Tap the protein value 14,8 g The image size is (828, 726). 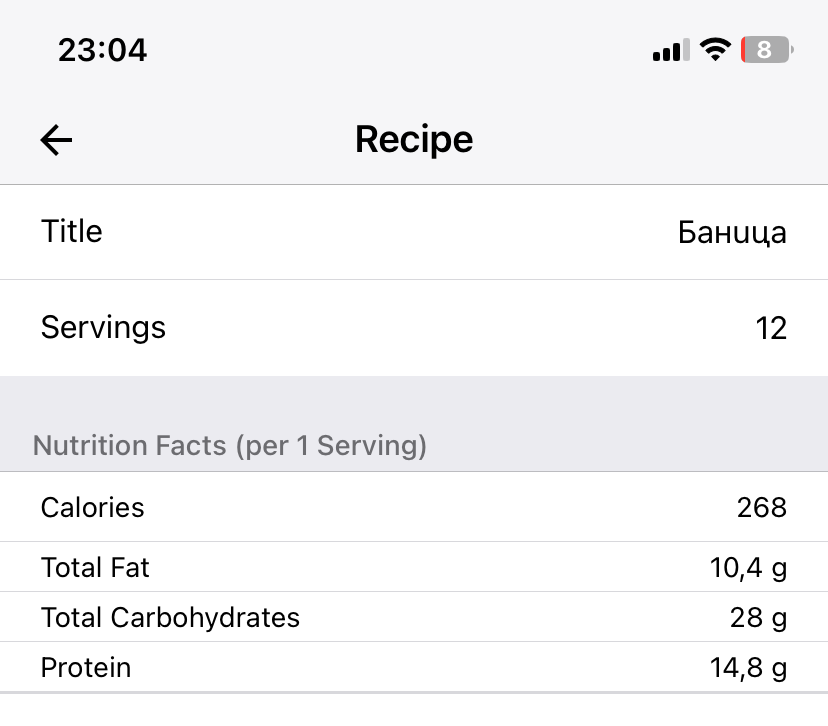[748, 667]
